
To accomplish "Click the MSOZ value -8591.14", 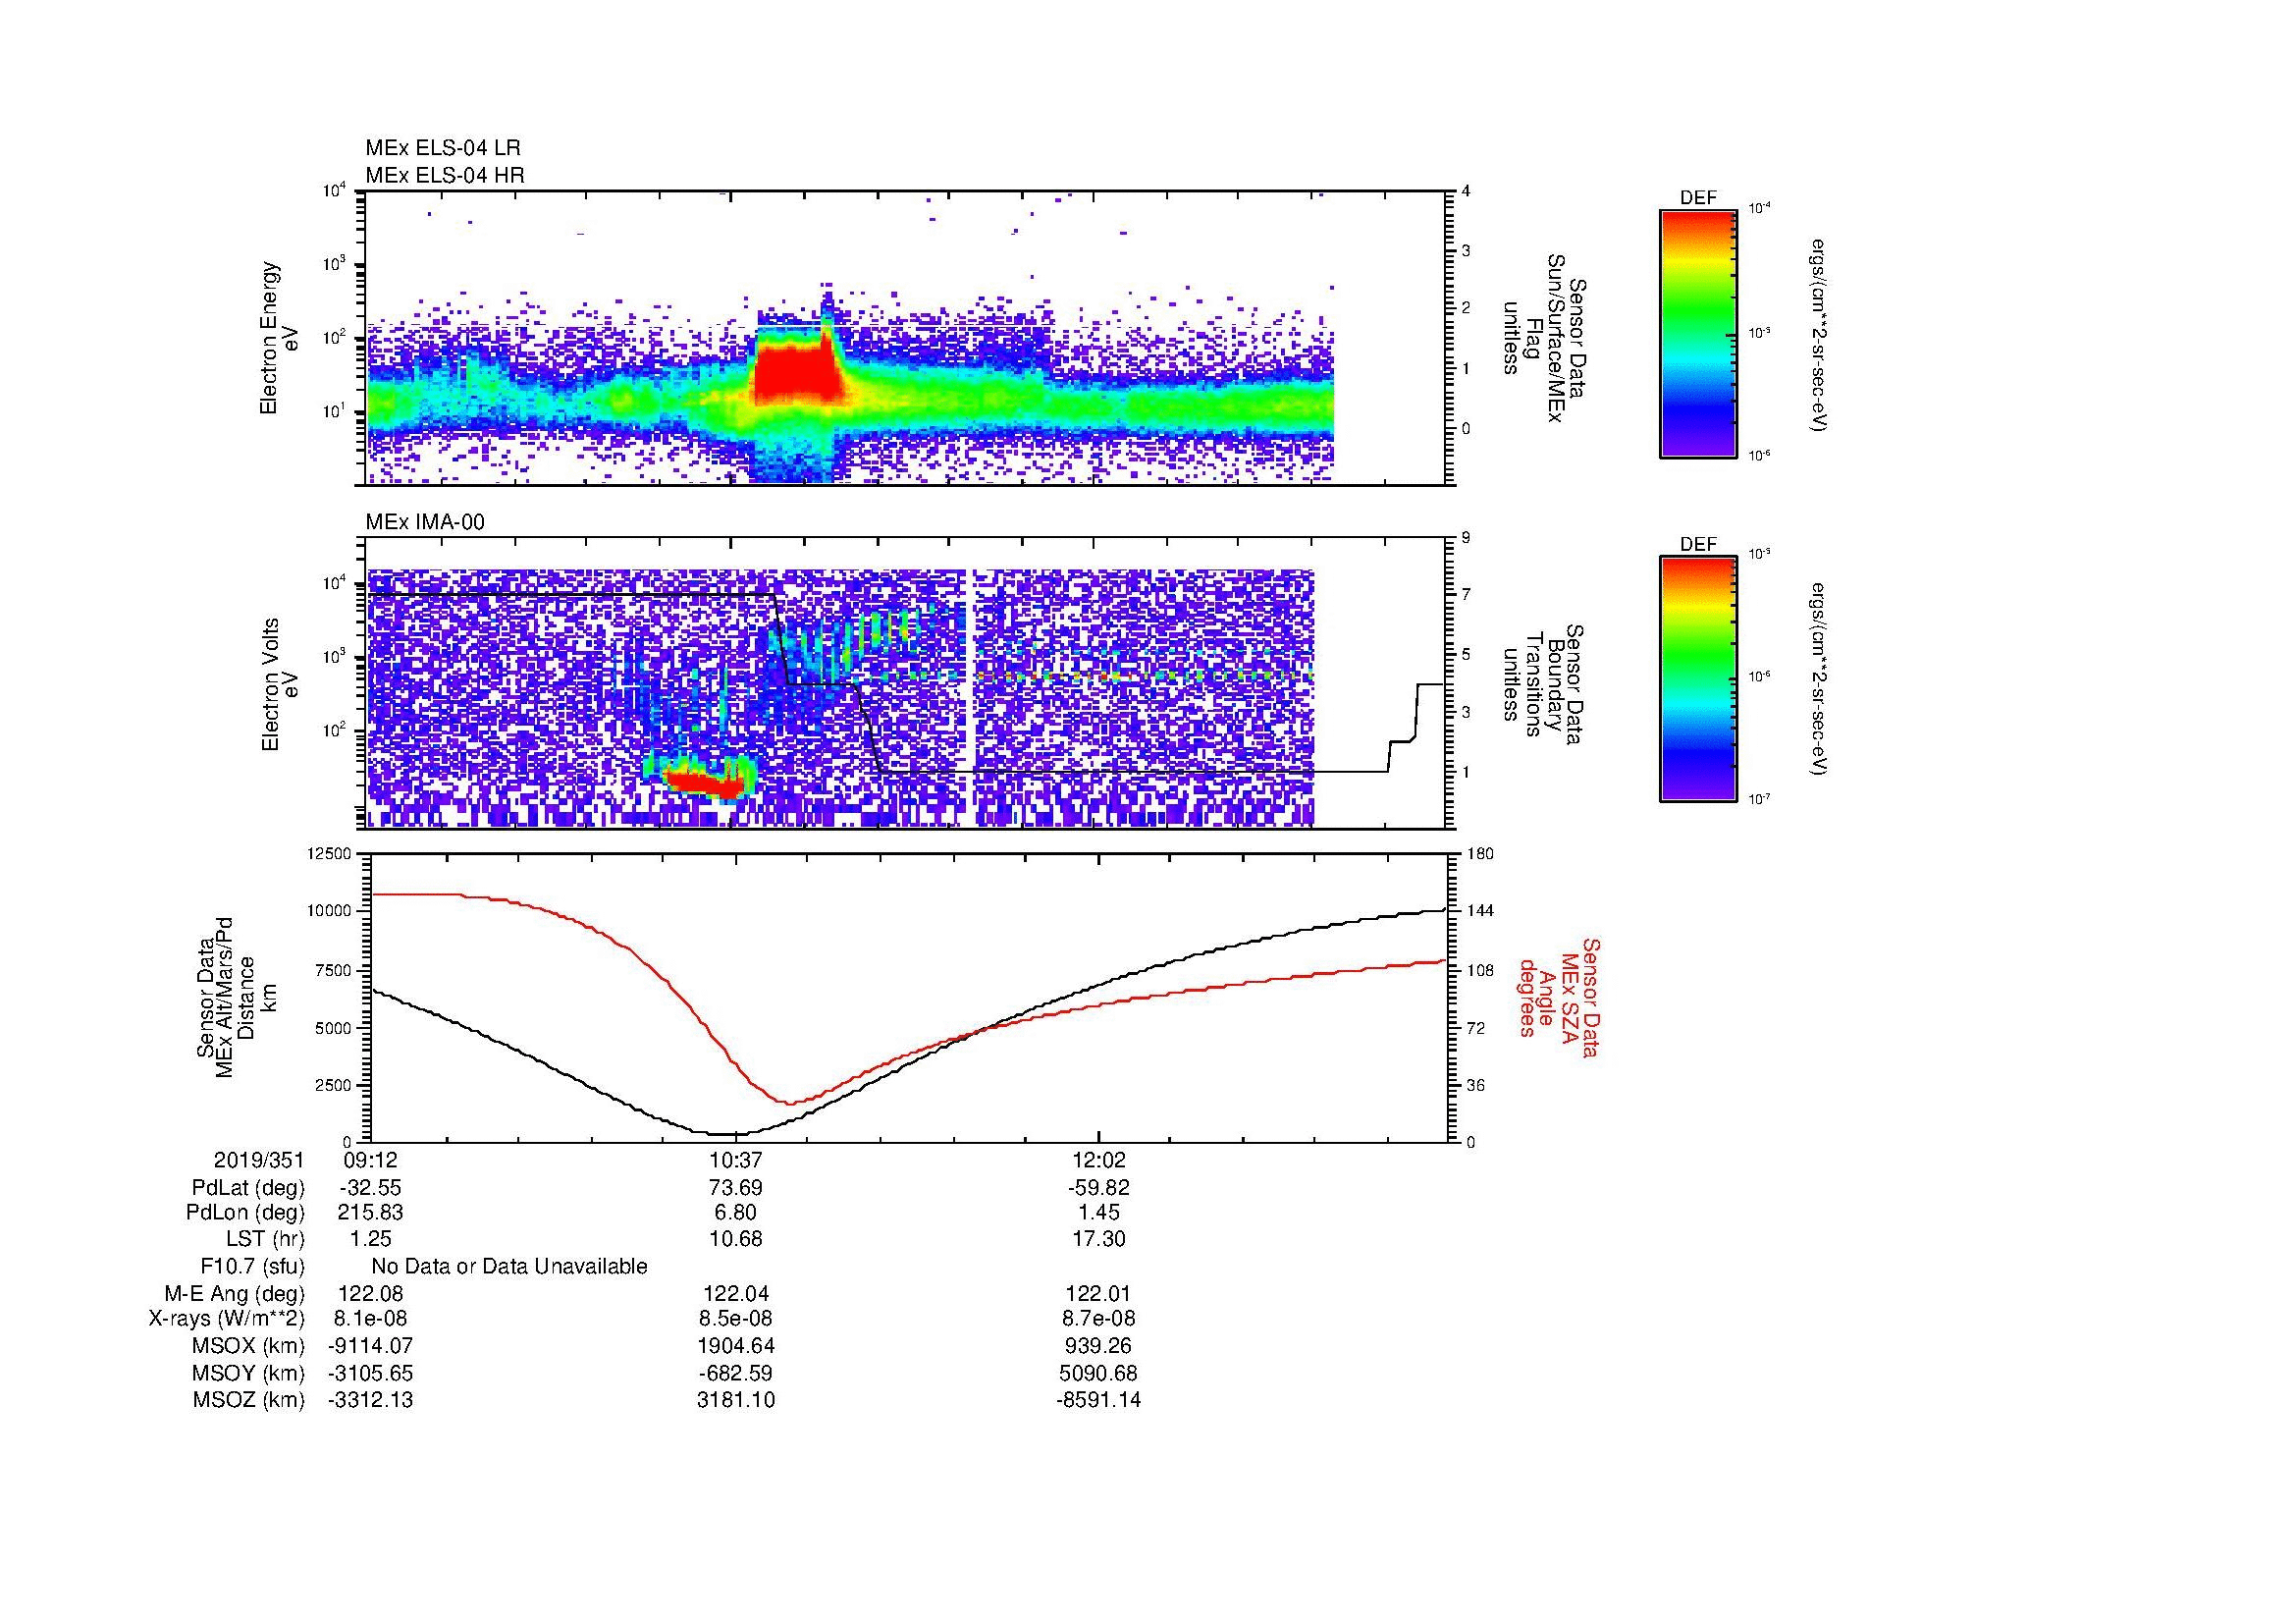I will 1099,1400.
